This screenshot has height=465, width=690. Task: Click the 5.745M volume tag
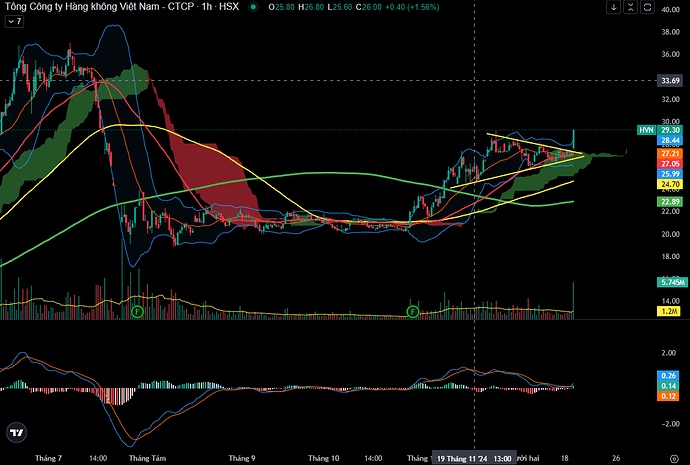point(672,282)
